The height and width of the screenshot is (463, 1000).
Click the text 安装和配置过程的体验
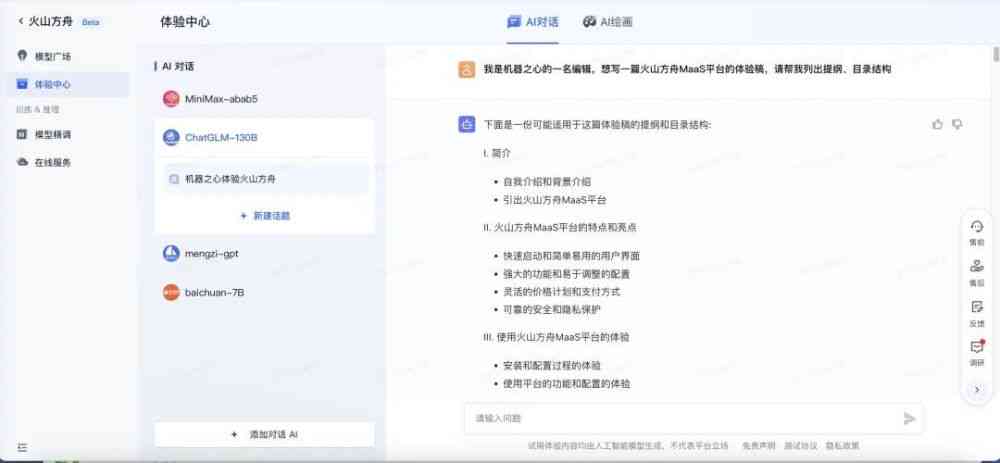pos(552,365)
